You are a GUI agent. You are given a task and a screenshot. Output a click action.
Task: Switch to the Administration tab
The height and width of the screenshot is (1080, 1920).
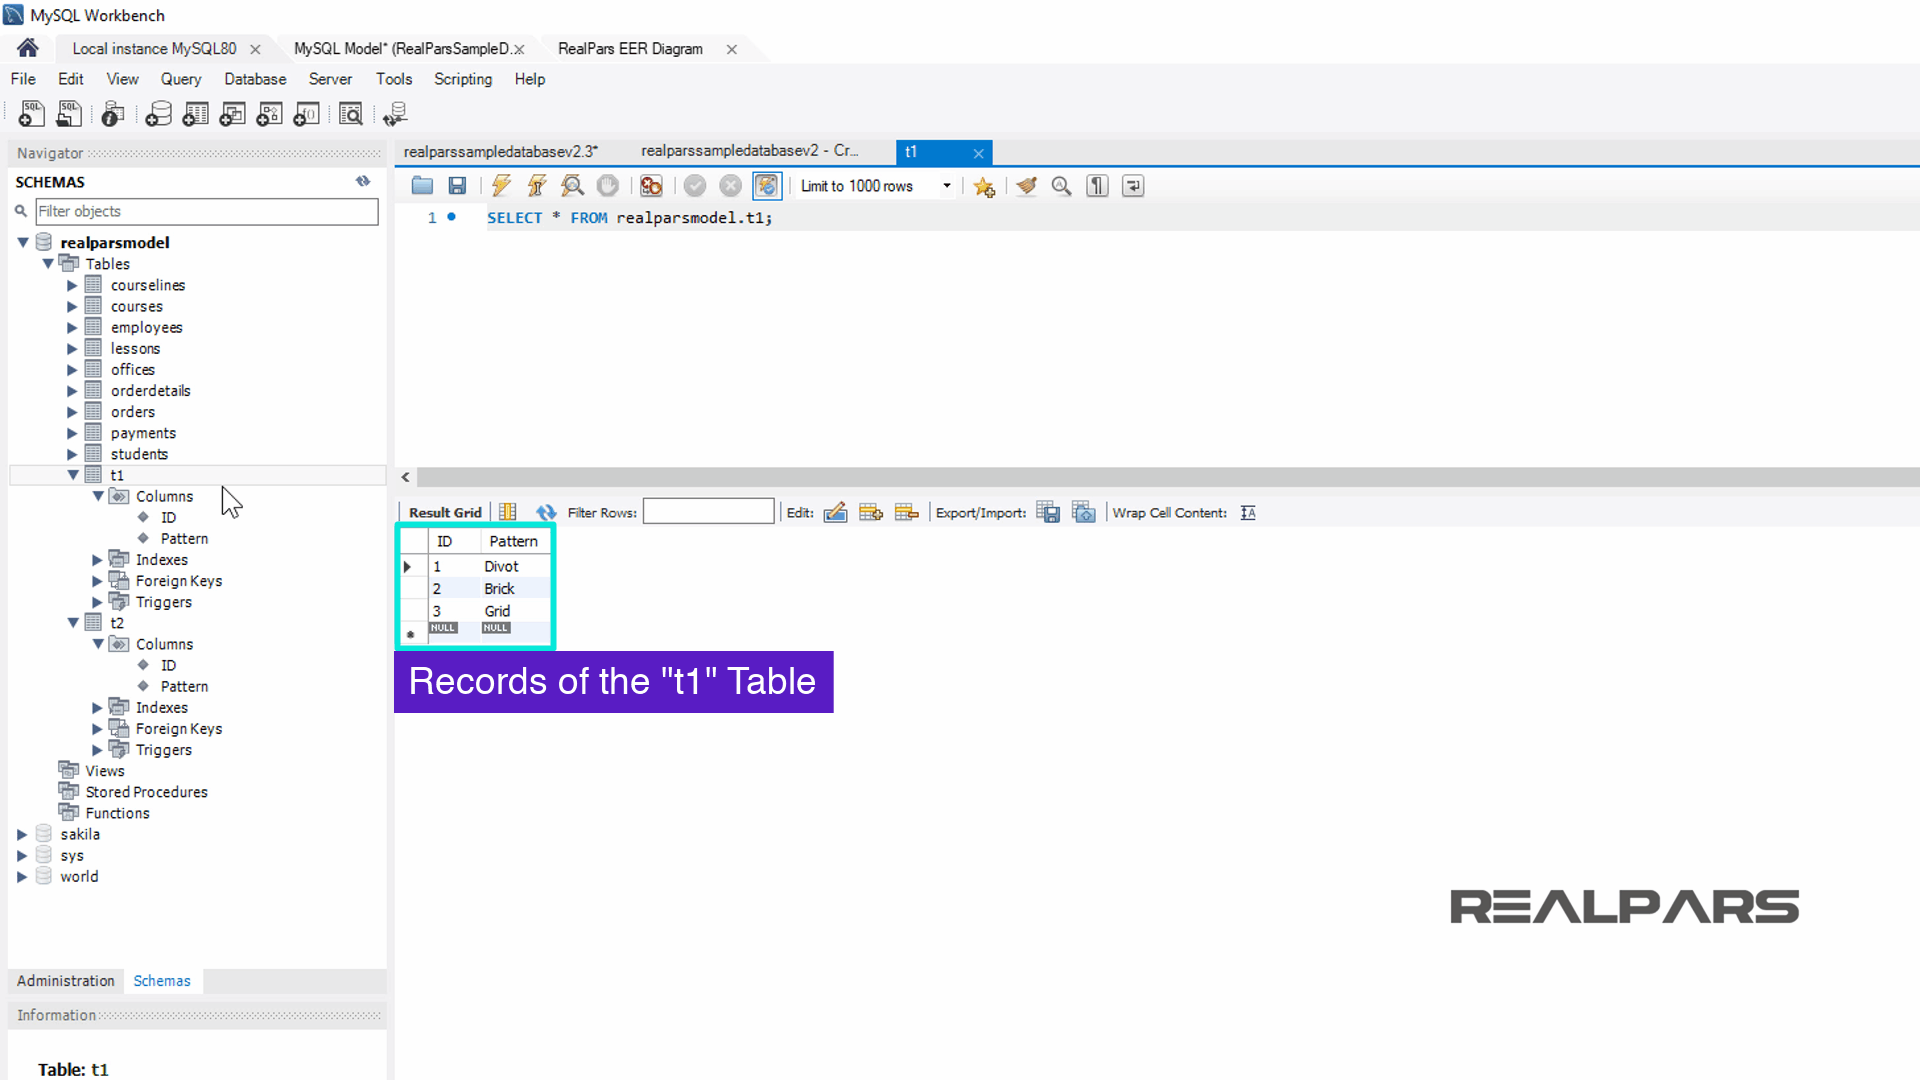click(x=66, y=980)
